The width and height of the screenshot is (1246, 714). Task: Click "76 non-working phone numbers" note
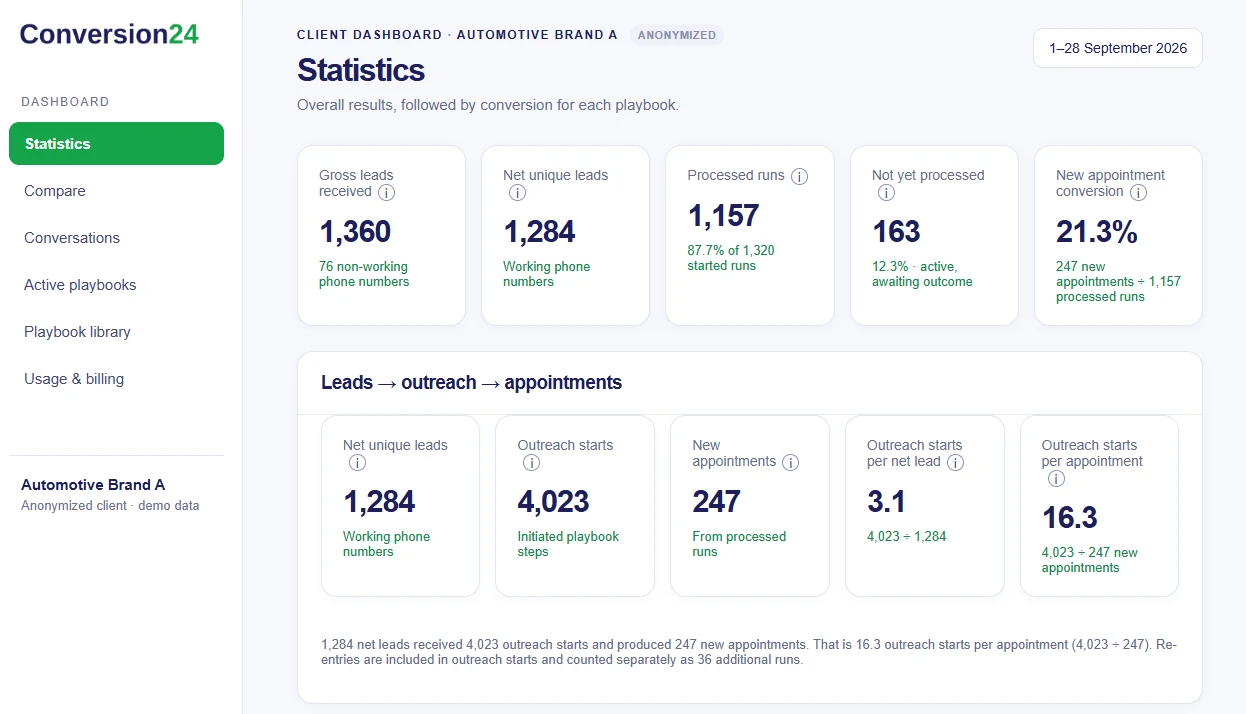pyautogui.click(x=364, y=274)
